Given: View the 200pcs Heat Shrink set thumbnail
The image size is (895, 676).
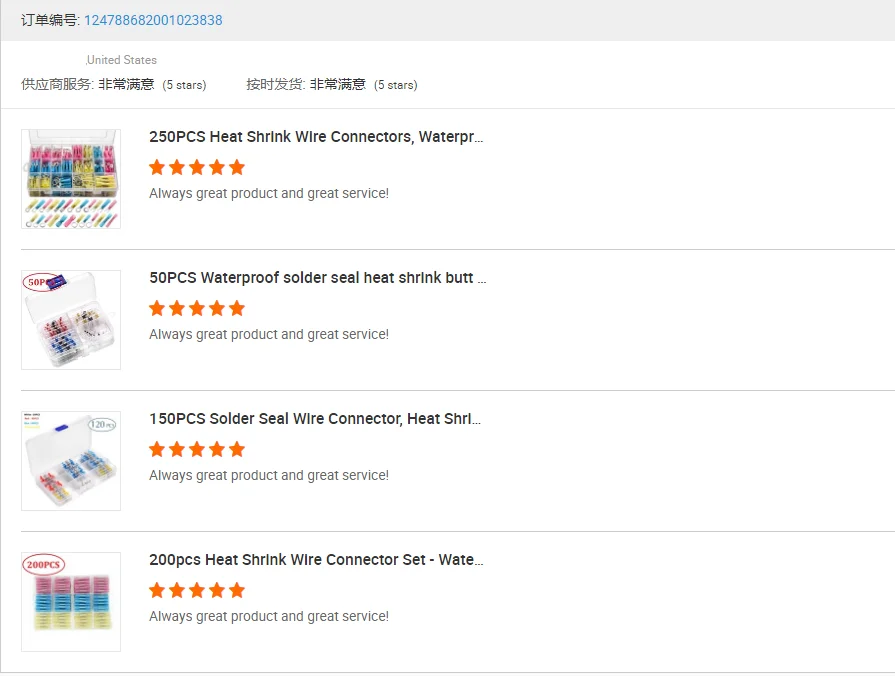Looking at the screenshot, I should point(71,602).
